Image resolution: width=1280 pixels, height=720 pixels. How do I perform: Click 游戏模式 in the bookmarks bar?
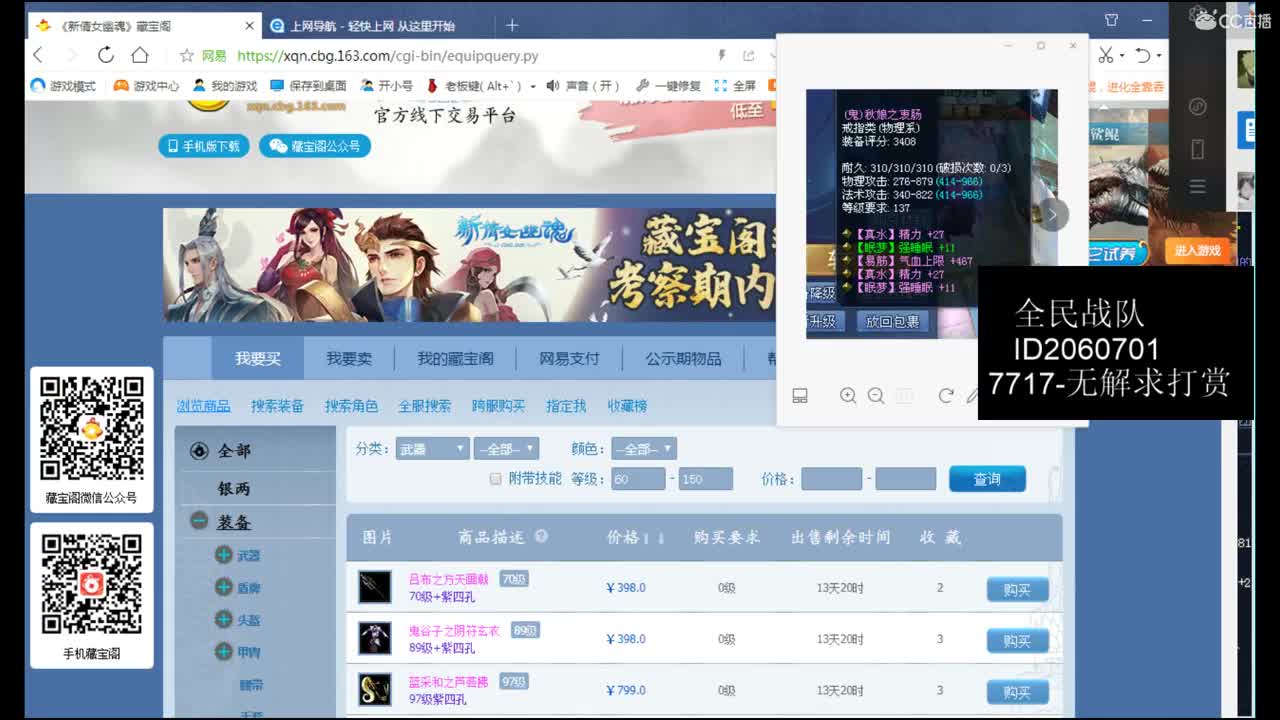point(63,86)
